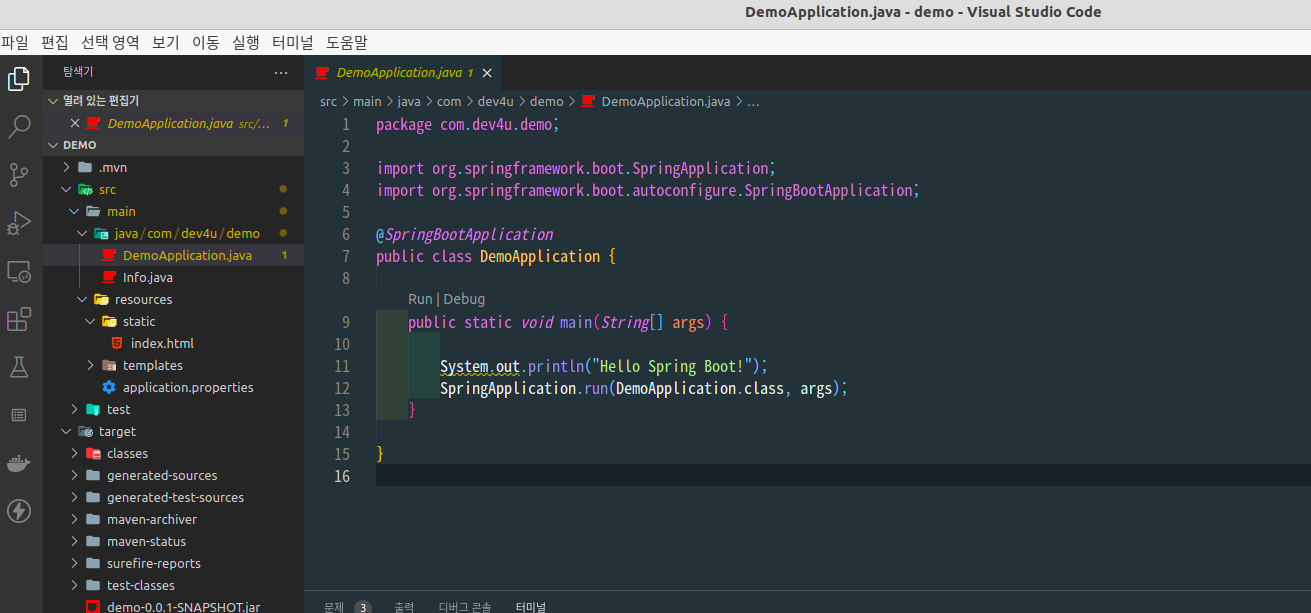The width and height of the screenshot is (1311, 613).
Task: Click Java file icon on editor tab
Action: [322, 73]
